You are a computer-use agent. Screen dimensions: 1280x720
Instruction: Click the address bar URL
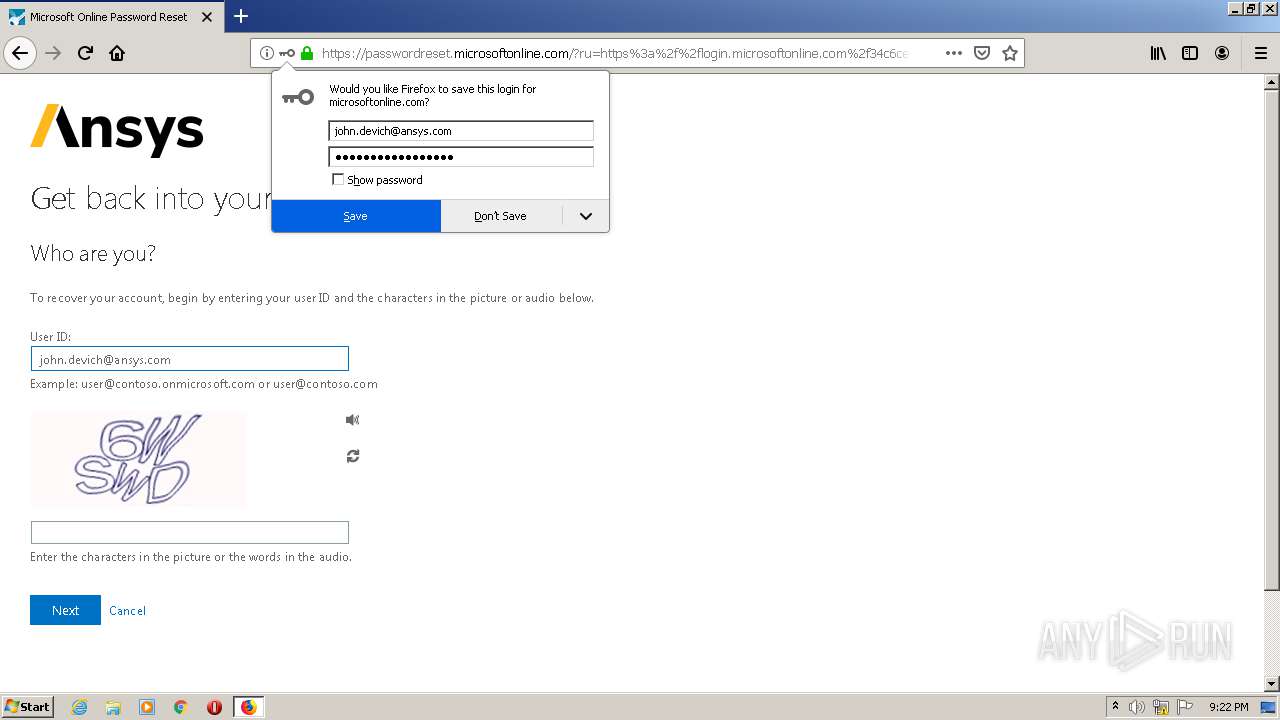(615, 53)
